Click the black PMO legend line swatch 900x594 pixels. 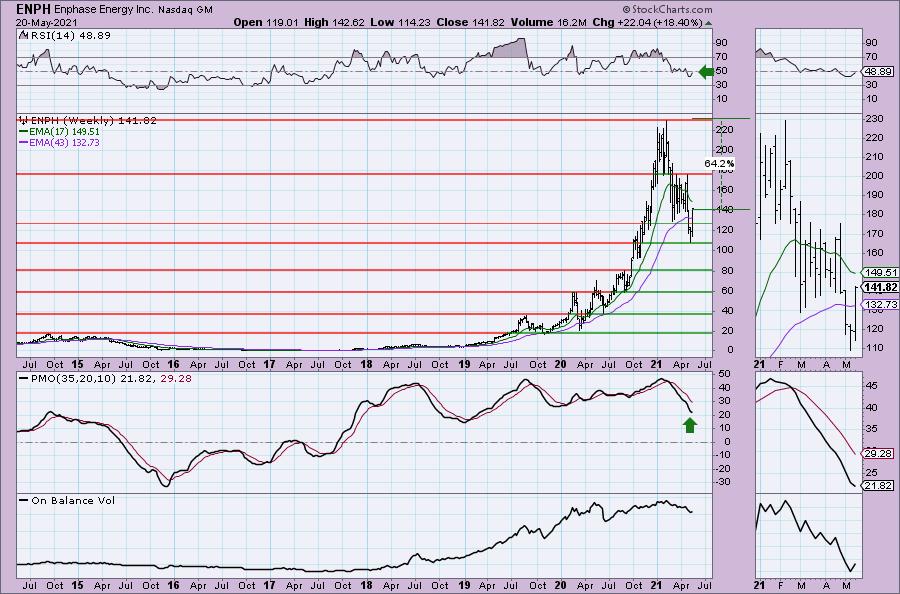point(24,379)
